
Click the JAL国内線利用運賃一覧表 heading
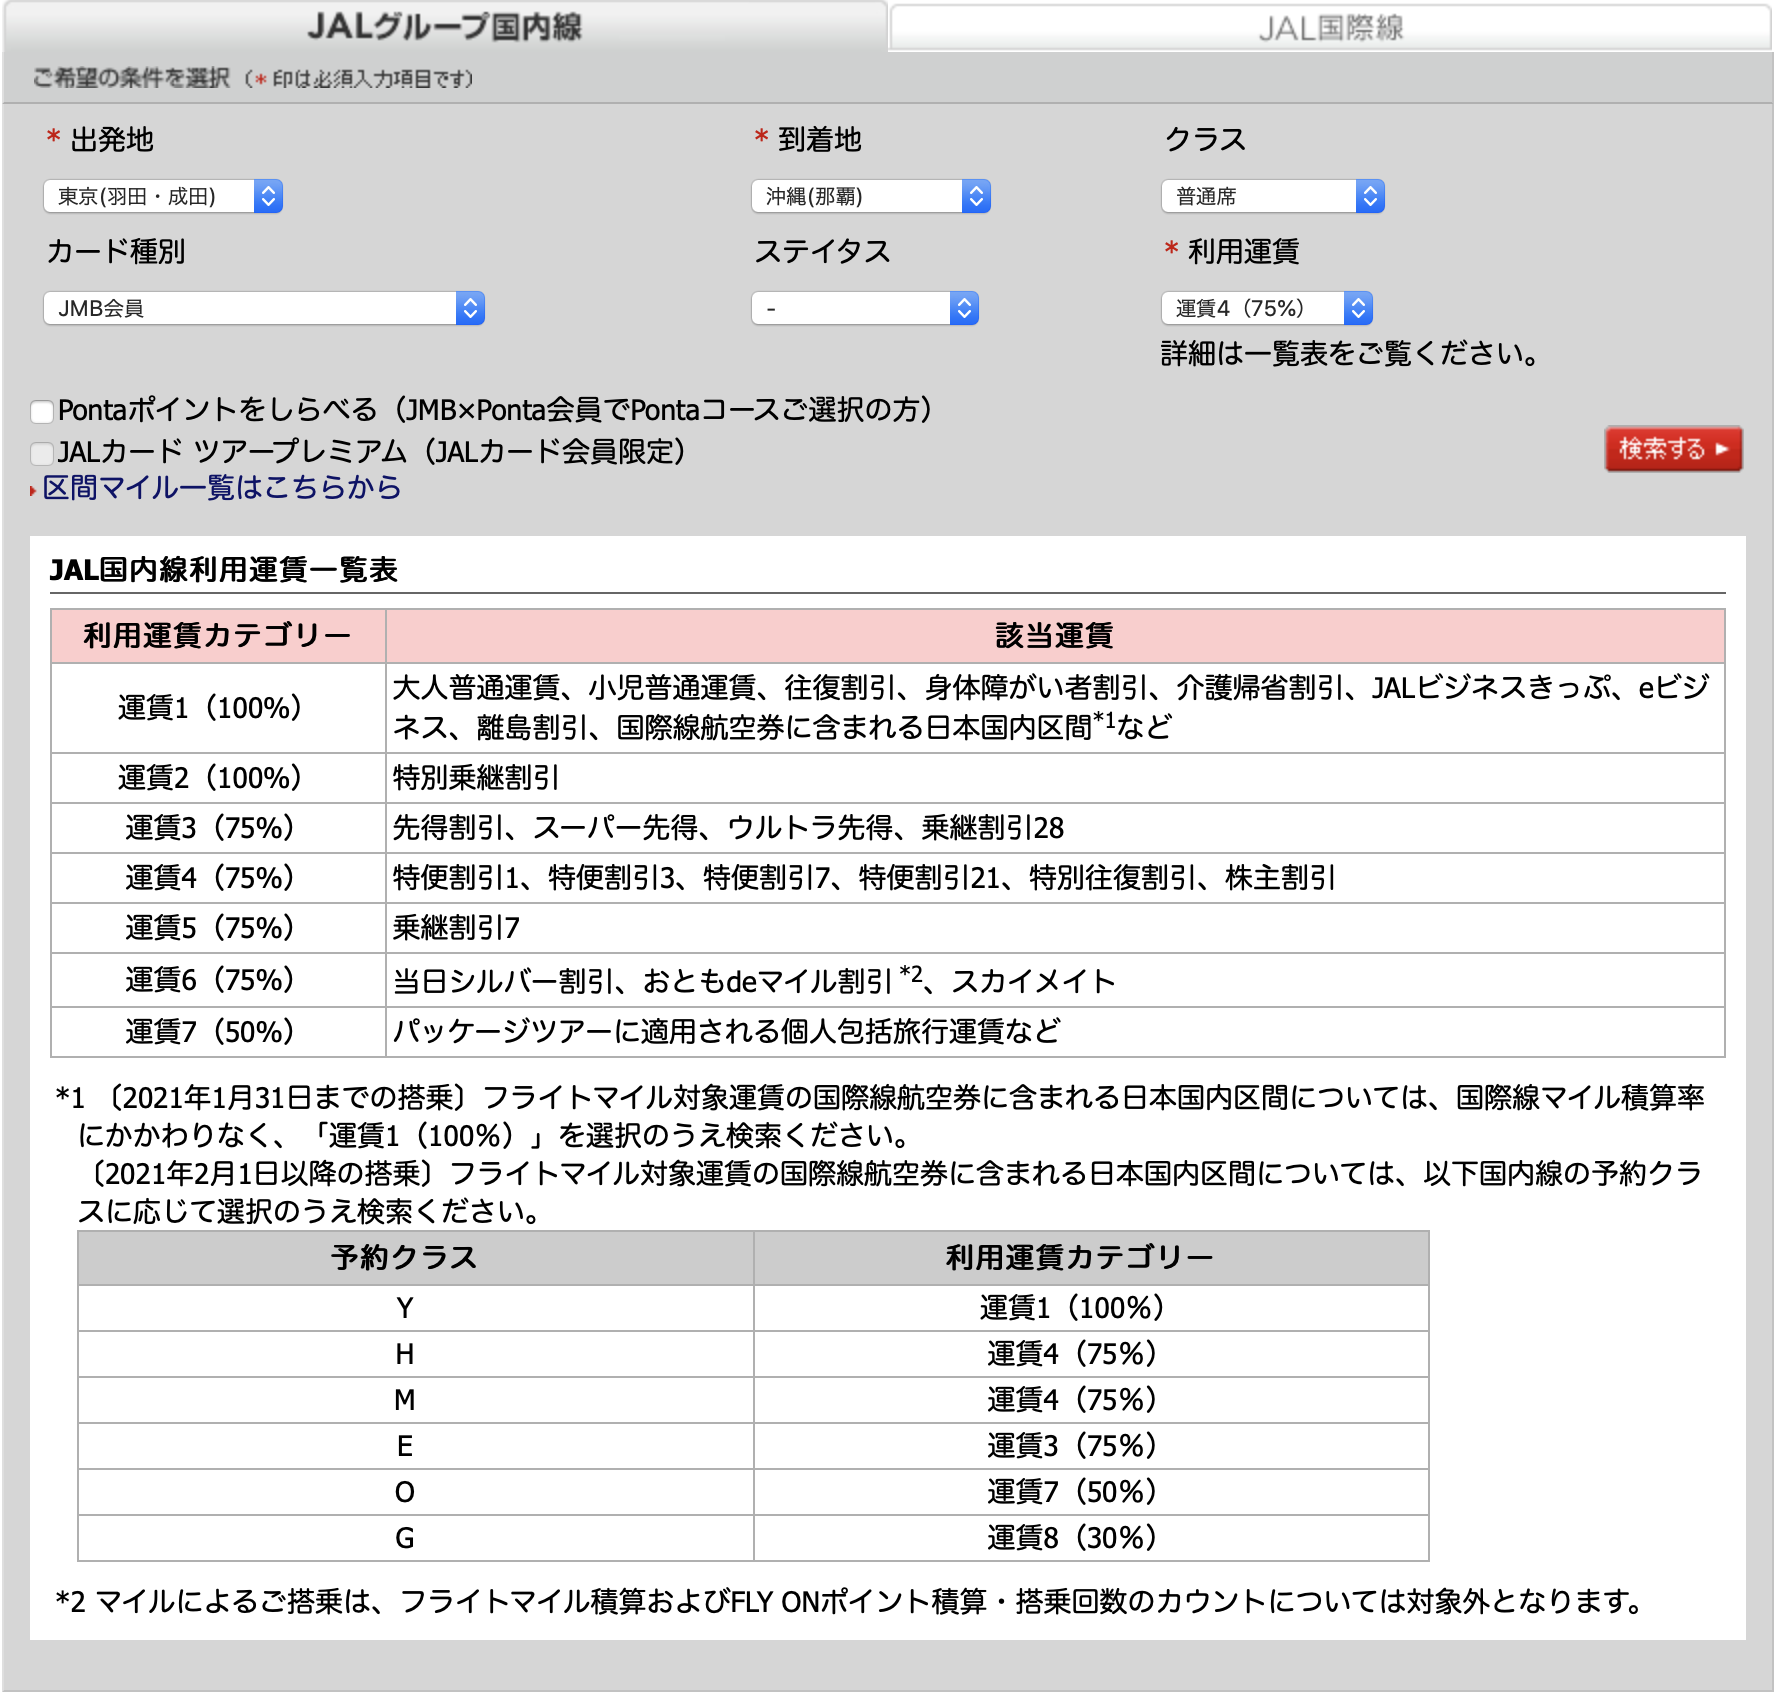click(224, 570)
